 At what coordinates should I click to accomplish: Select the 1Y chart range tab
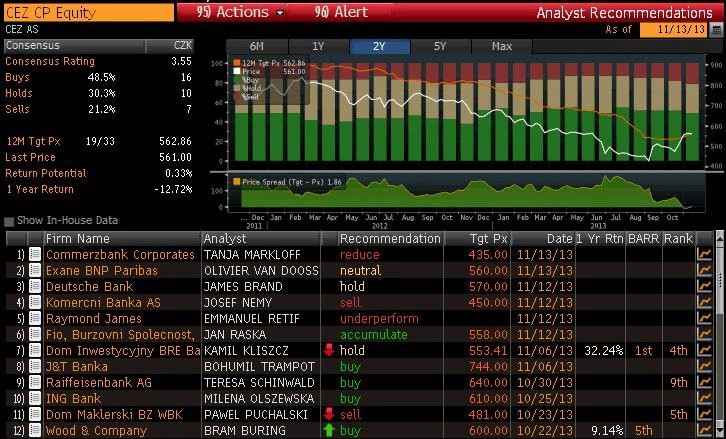click(x=318, y=46)
